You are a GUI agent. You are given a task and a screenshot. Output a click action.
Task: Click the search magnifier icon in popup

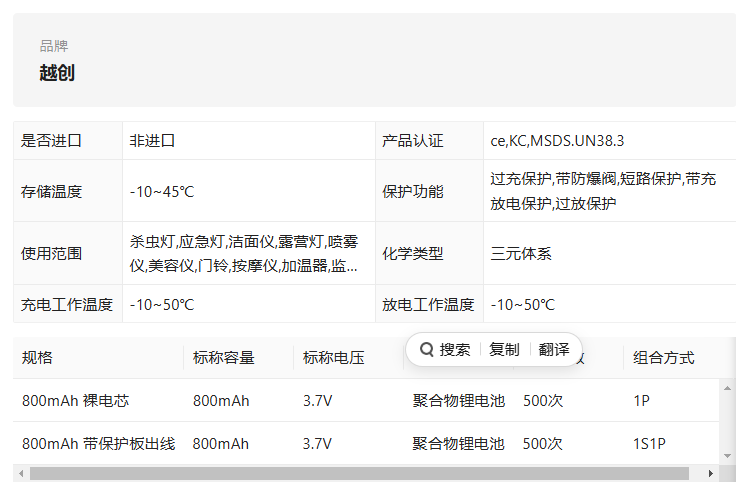tap(426, 349)
